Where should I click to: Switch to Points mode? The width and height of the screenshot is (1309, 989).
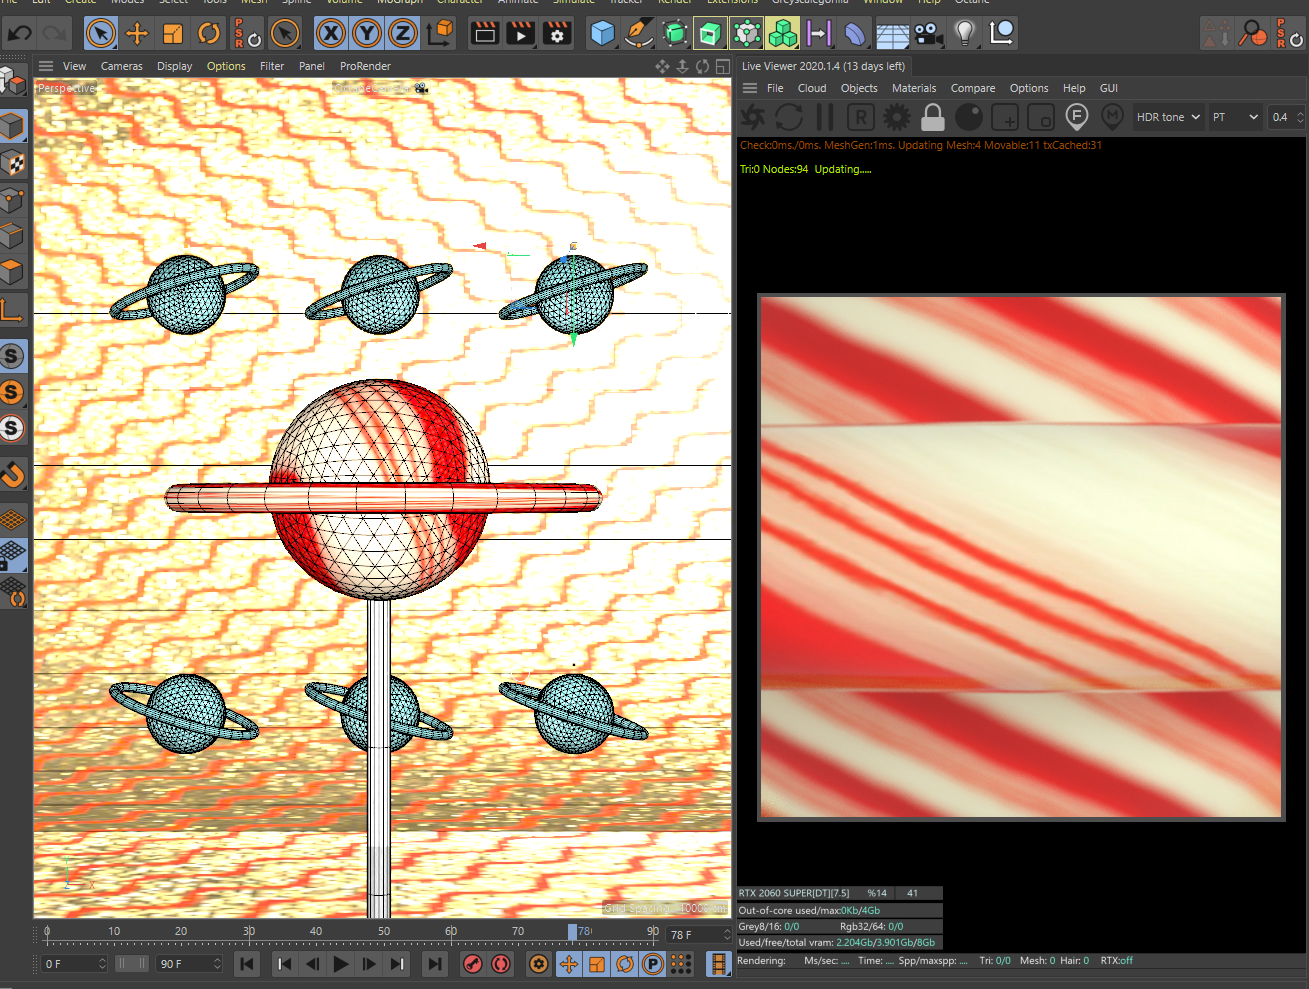(x=12, y=200)
